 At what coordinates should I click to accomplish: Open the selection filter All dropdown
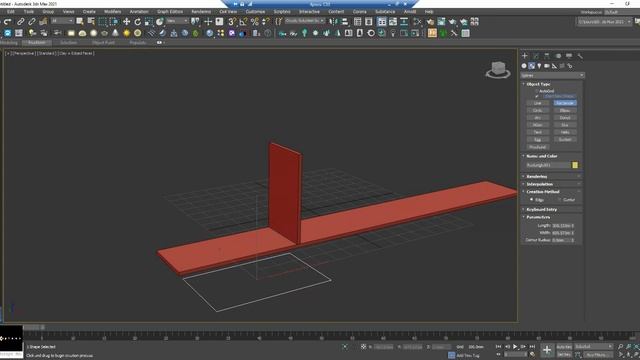(x=62, y=21)
